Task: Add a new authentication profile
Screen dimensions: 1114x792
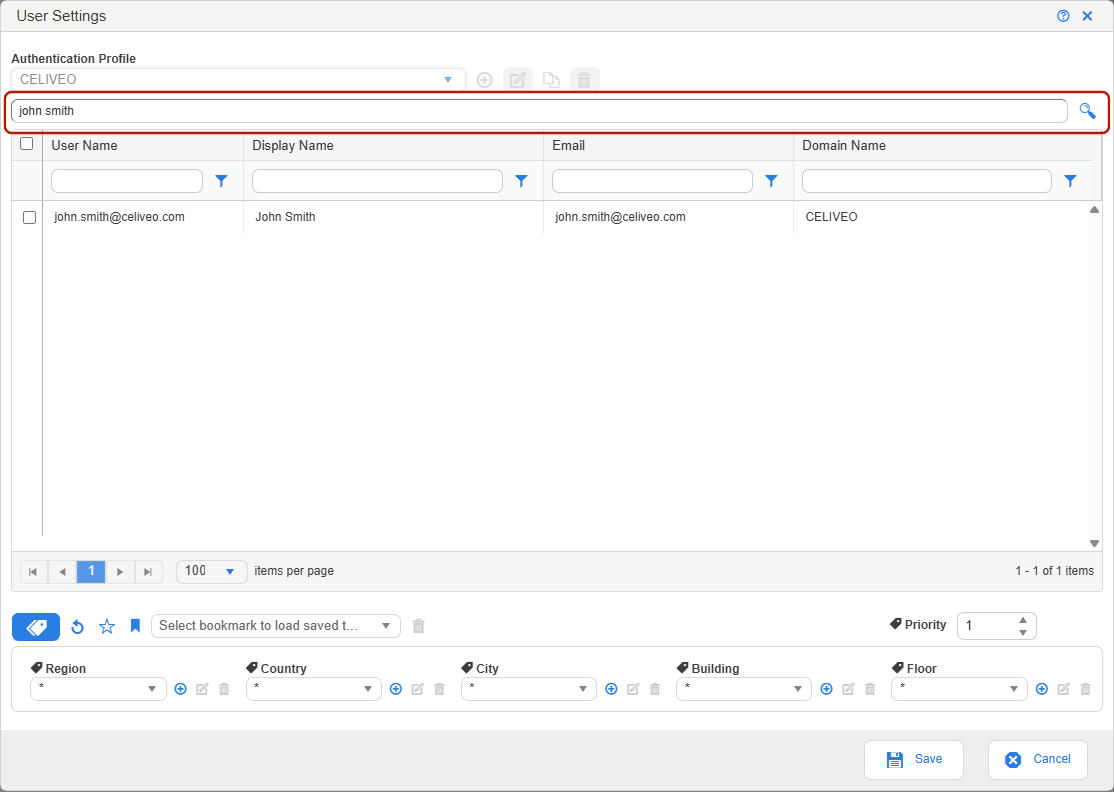Action: [x=485, y=80]
